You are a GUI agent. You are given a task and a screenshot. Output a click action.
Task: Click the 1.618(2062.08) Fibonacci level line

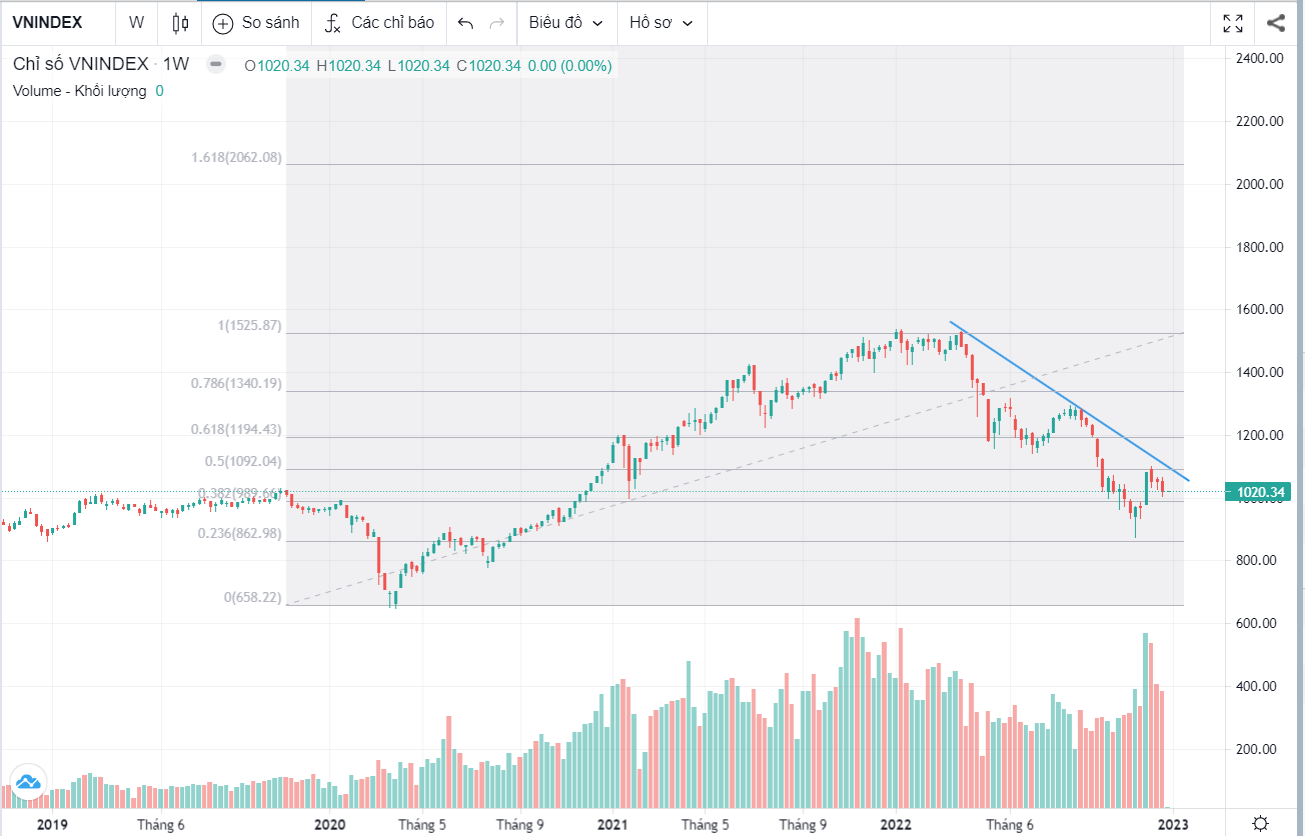[700, 164]
